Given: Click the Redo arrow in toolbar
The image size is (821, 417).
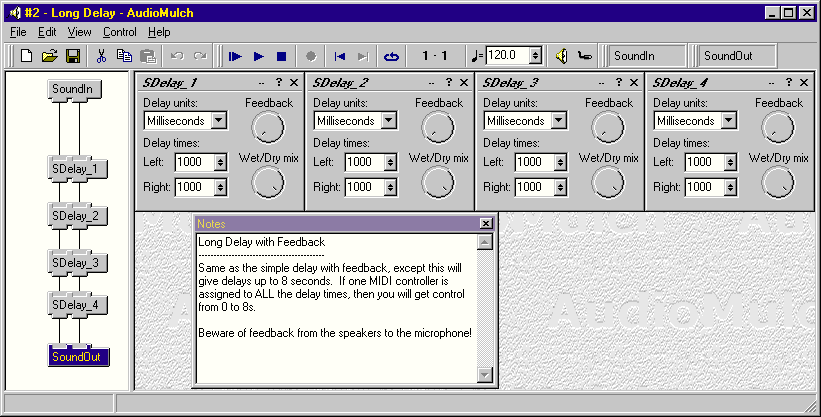Looking at the screenshot, I should click(200, 56).
